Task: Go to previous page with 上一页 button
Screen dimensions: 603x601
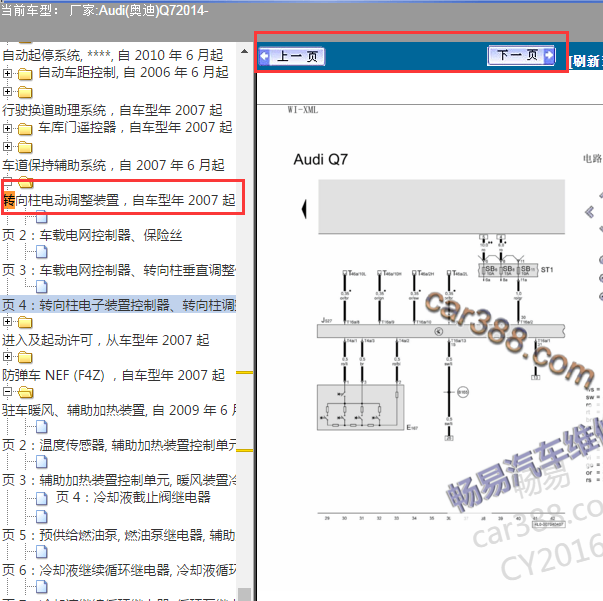Action: pos(292,57)
